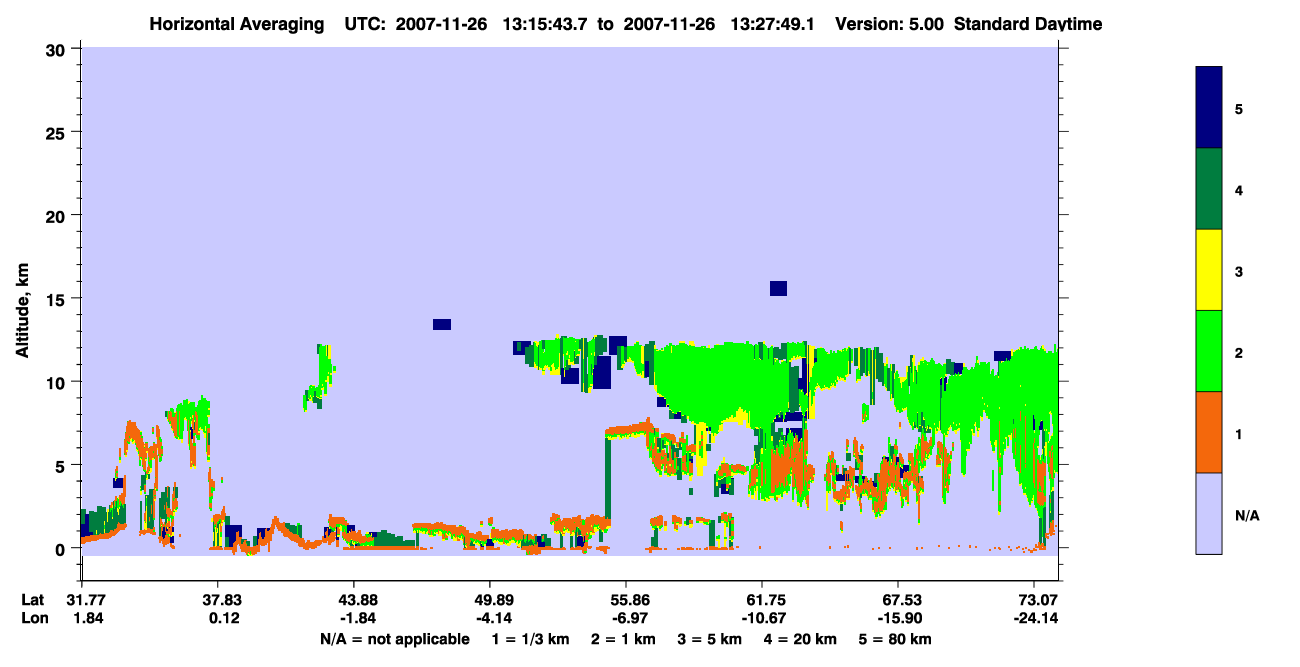
Task: Click '3 = 5 km' caption text
Action: (708, 638)
